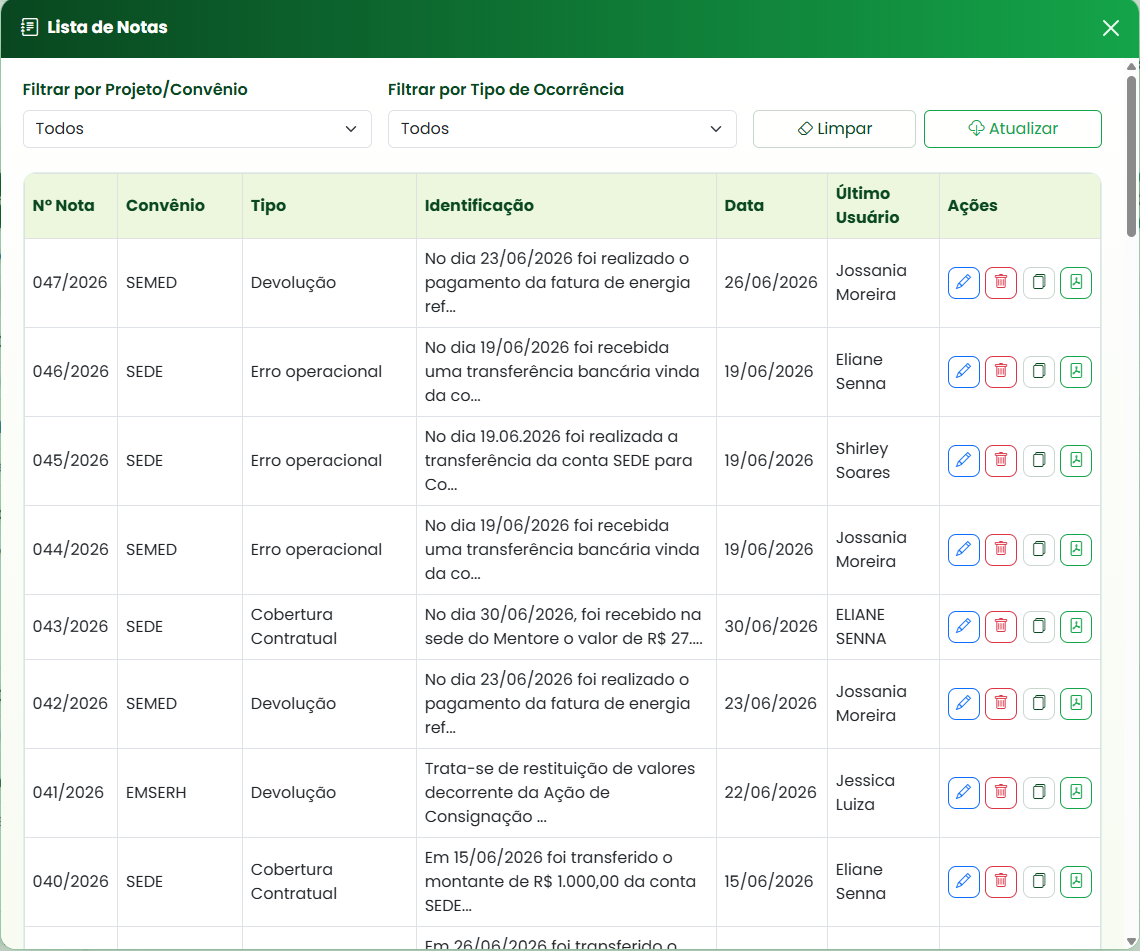Export note 047/2026 as PDF
The height and width of the screenshot is (951, 1140).
[x=1076, y=283]
